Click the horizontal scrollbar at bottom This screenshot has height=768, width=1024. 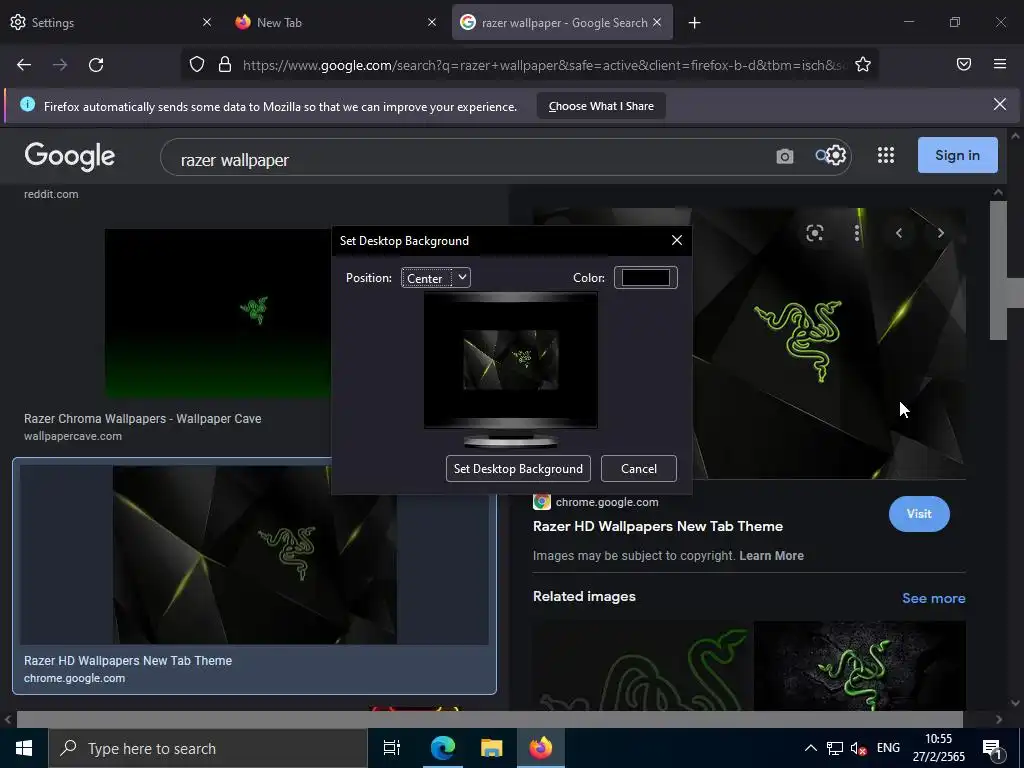489,719
